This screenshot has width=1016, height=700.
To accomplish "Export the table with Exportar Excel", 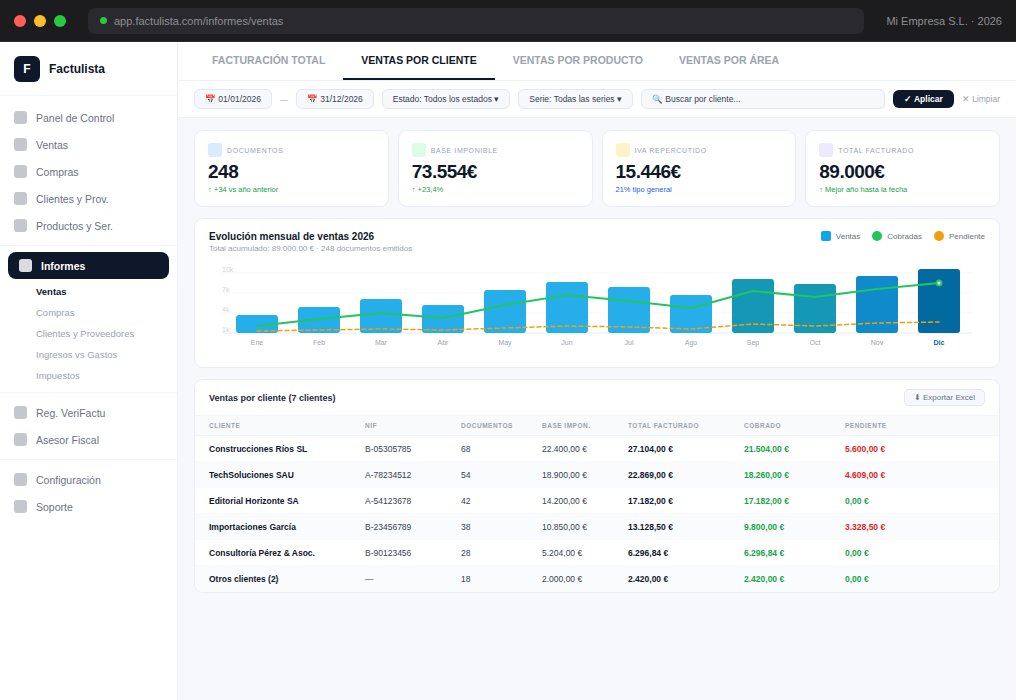I will pos(944,397).
